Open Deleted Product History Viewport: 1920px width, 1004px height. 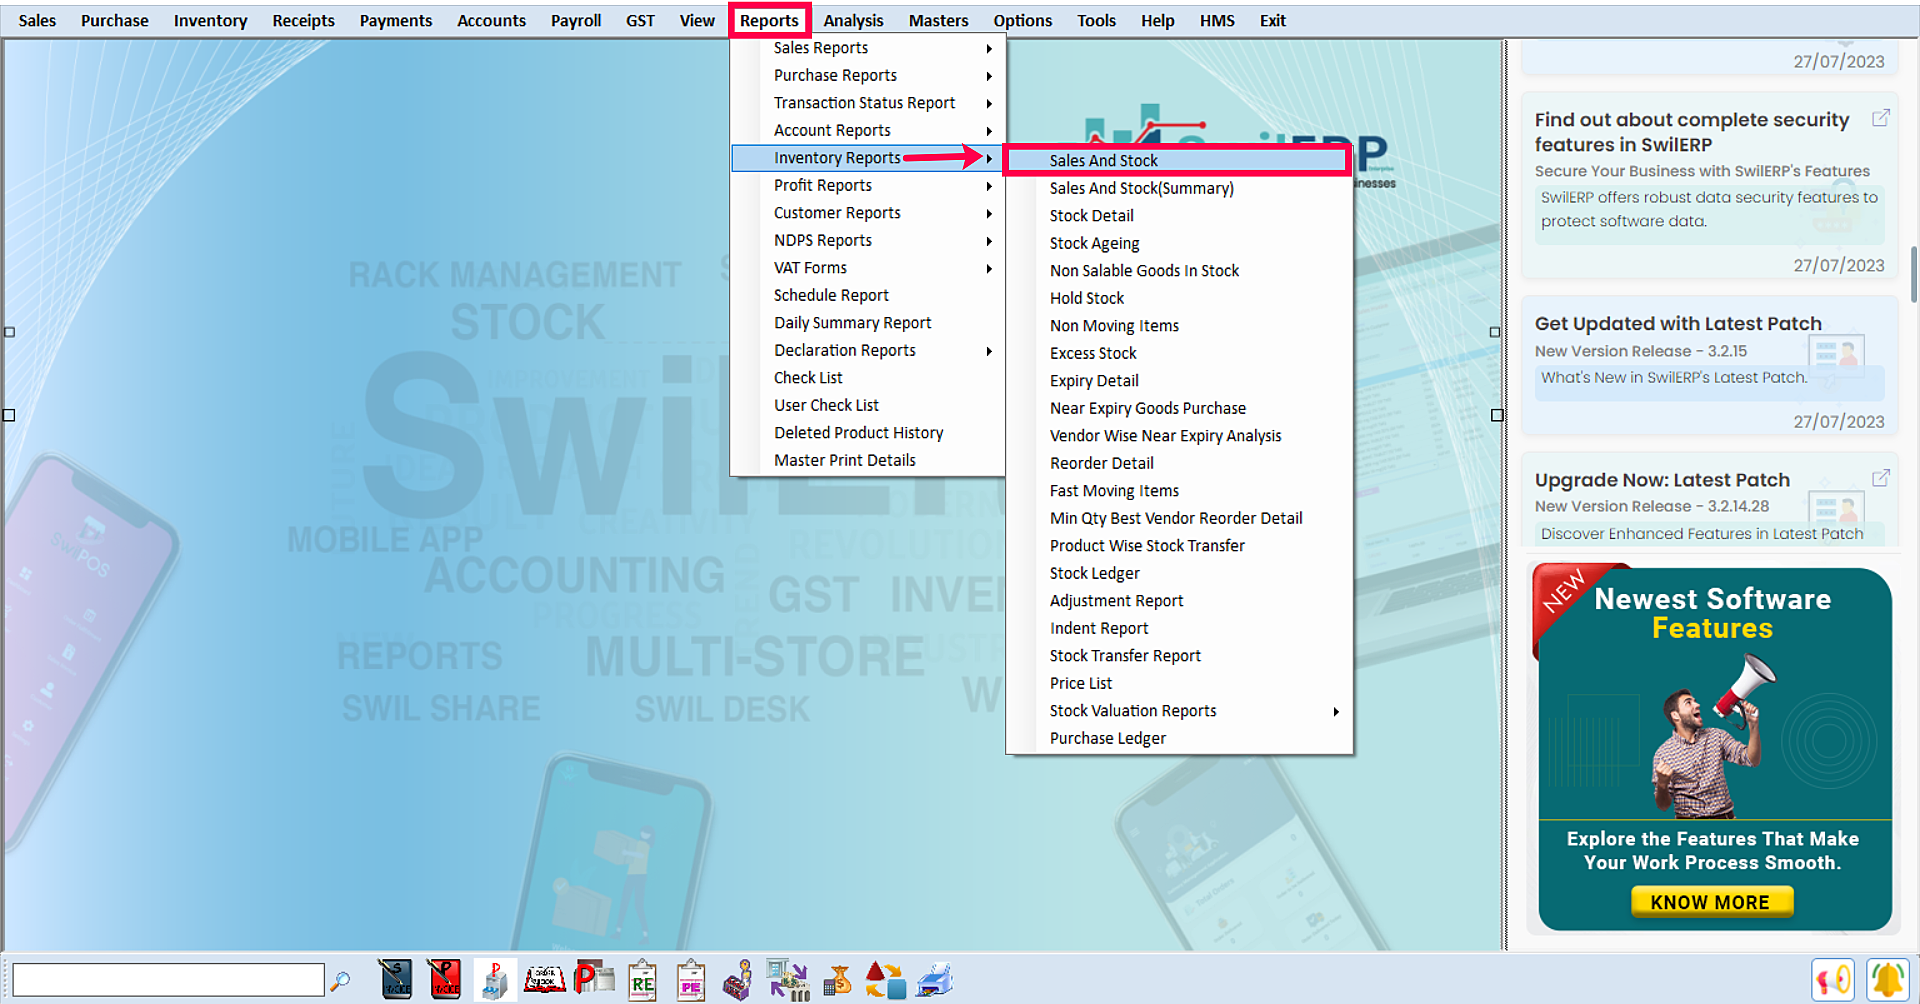858,433
